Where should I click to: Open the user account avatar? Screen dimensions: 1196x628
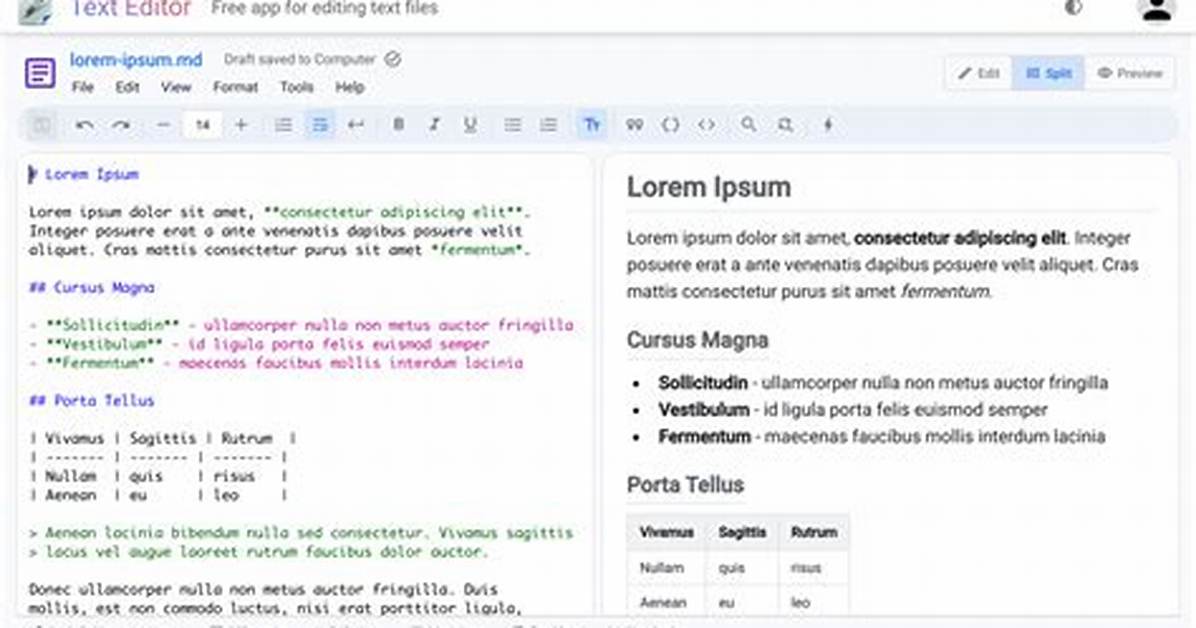tap(1156, 10)
